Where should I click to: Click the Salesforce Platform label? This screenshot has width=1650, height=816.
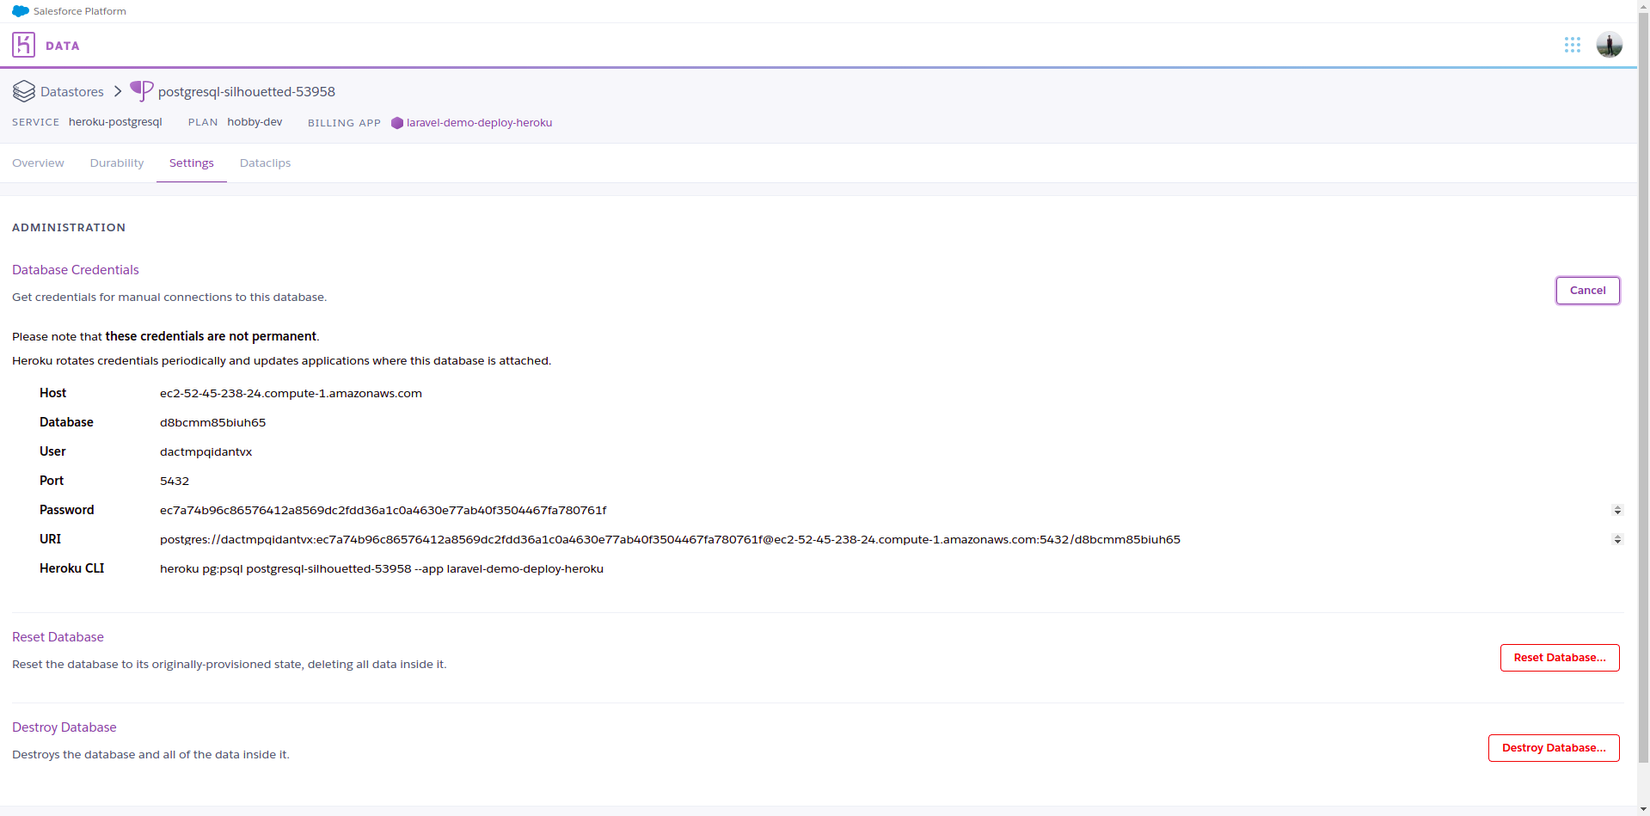[x=80, y=11]
